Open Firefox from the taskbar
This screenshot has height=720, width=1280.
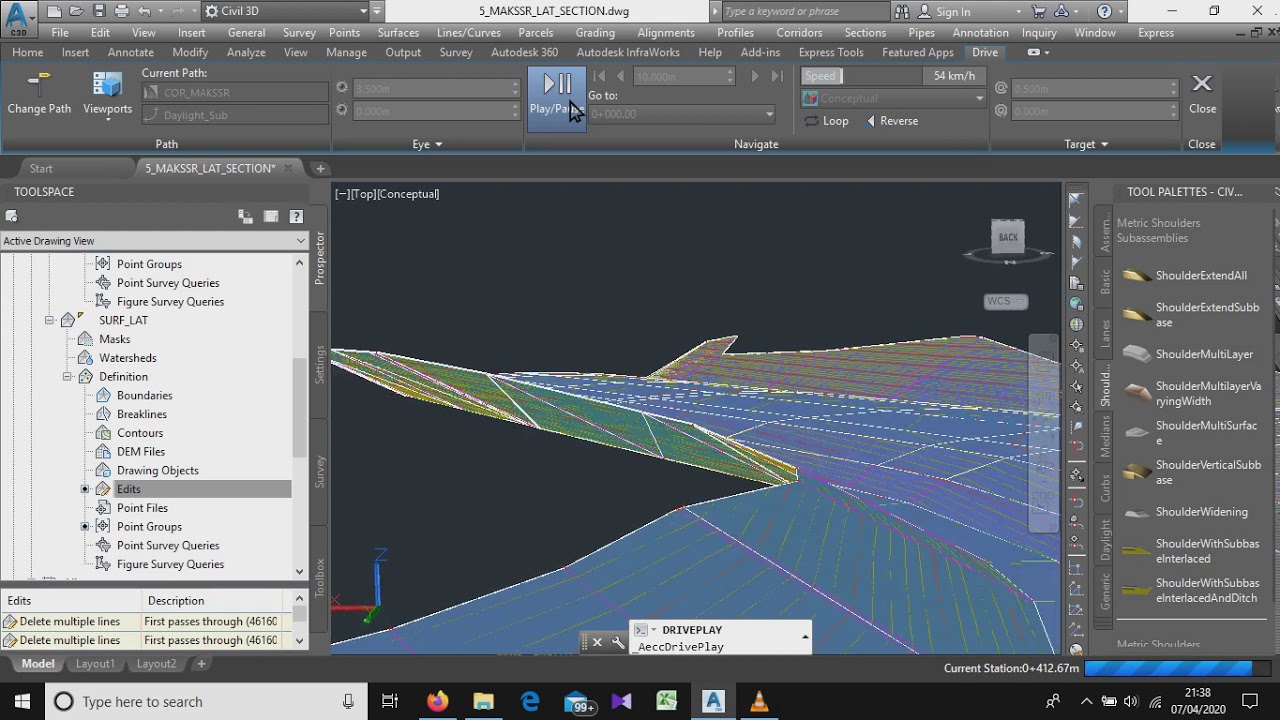(437, 701)
